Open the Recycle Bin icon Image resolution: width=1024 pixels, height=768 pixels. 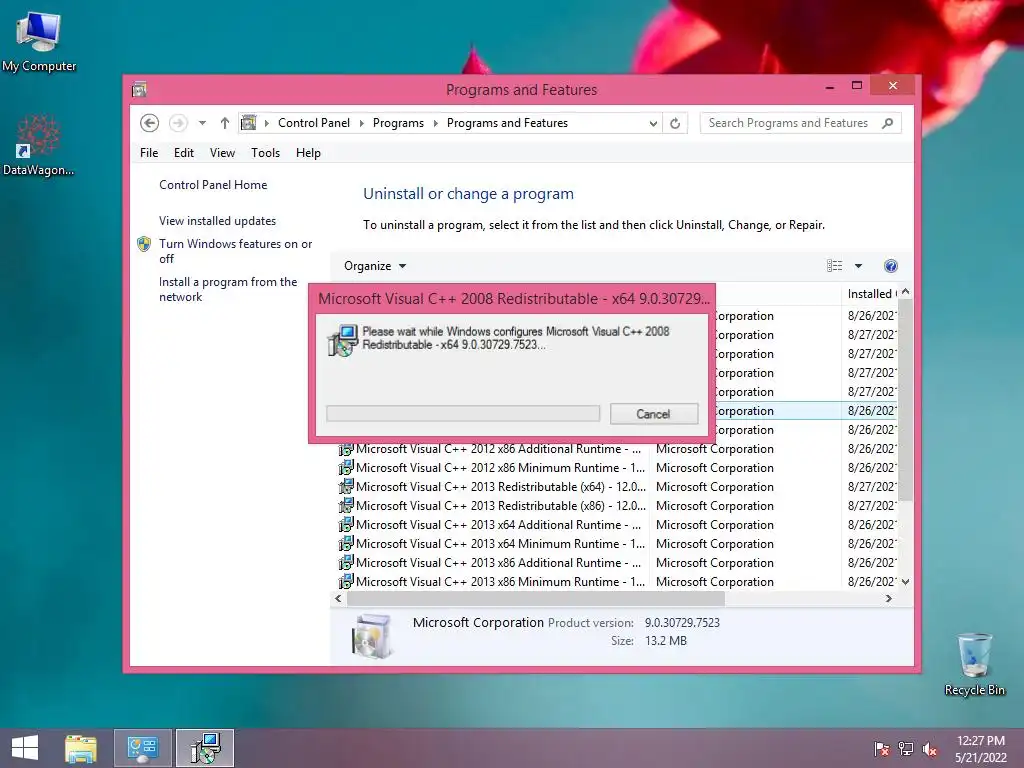[974, 665]
